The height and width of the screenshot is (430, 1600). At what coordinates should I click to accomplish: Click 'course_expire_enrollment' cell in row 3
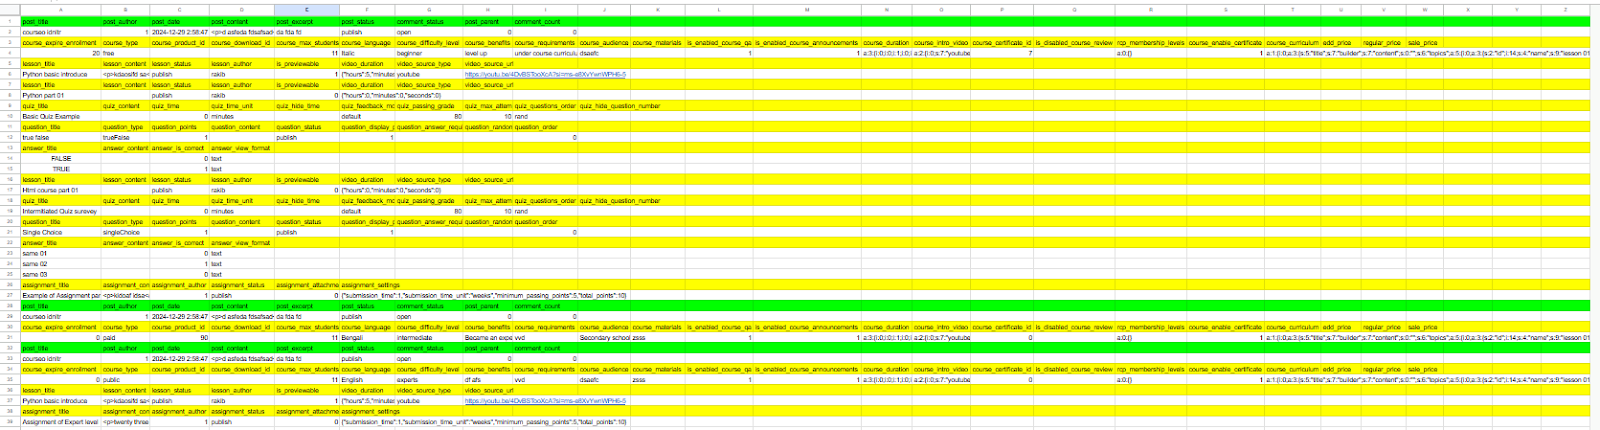pos(60,43)
